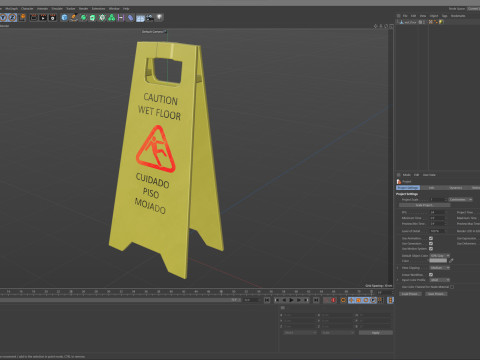The image size is (480, 360).
Task: Click the viewport rotate camera icon
Action: tap(386, 26)
